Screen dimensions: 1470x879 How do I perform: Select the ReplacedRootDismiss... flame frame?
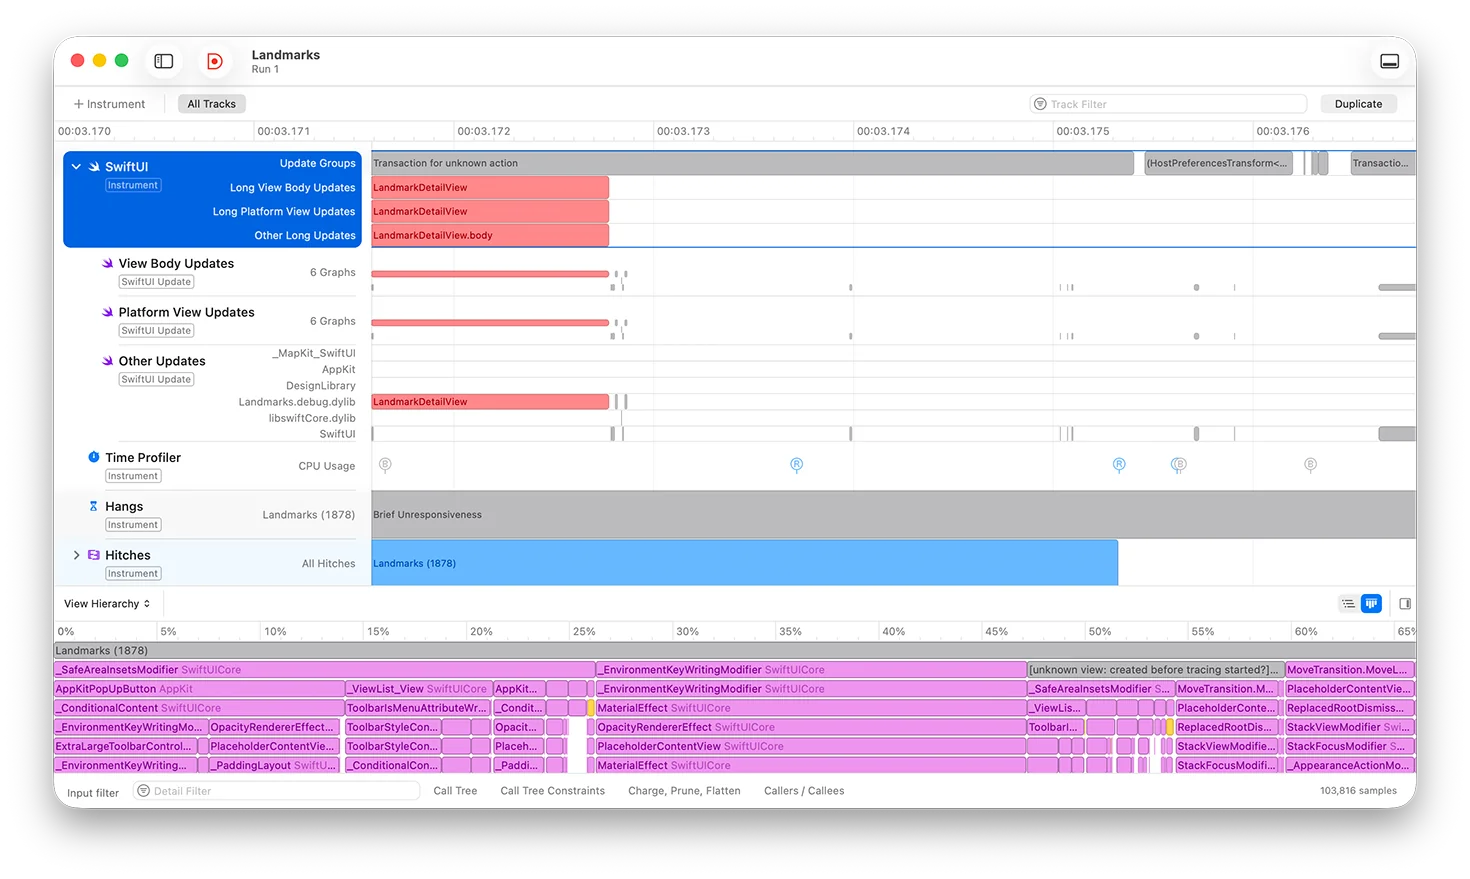1349,708
